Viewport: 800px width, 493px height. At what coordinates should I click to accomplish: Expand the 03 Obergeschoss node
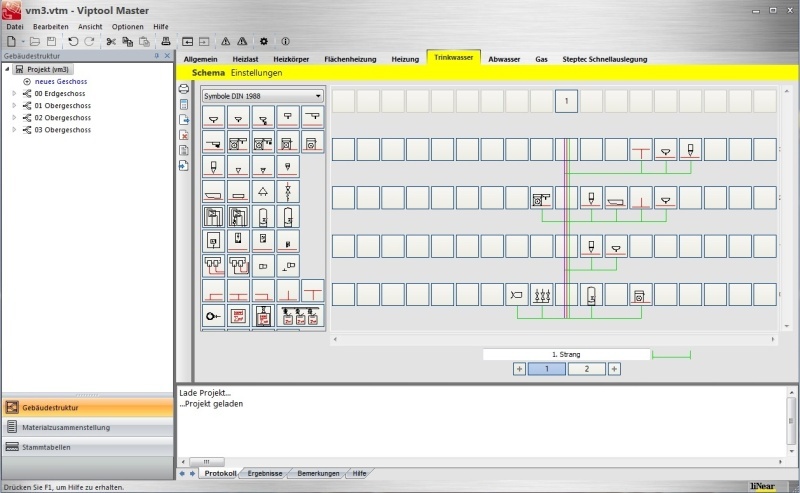click(14, 130)
